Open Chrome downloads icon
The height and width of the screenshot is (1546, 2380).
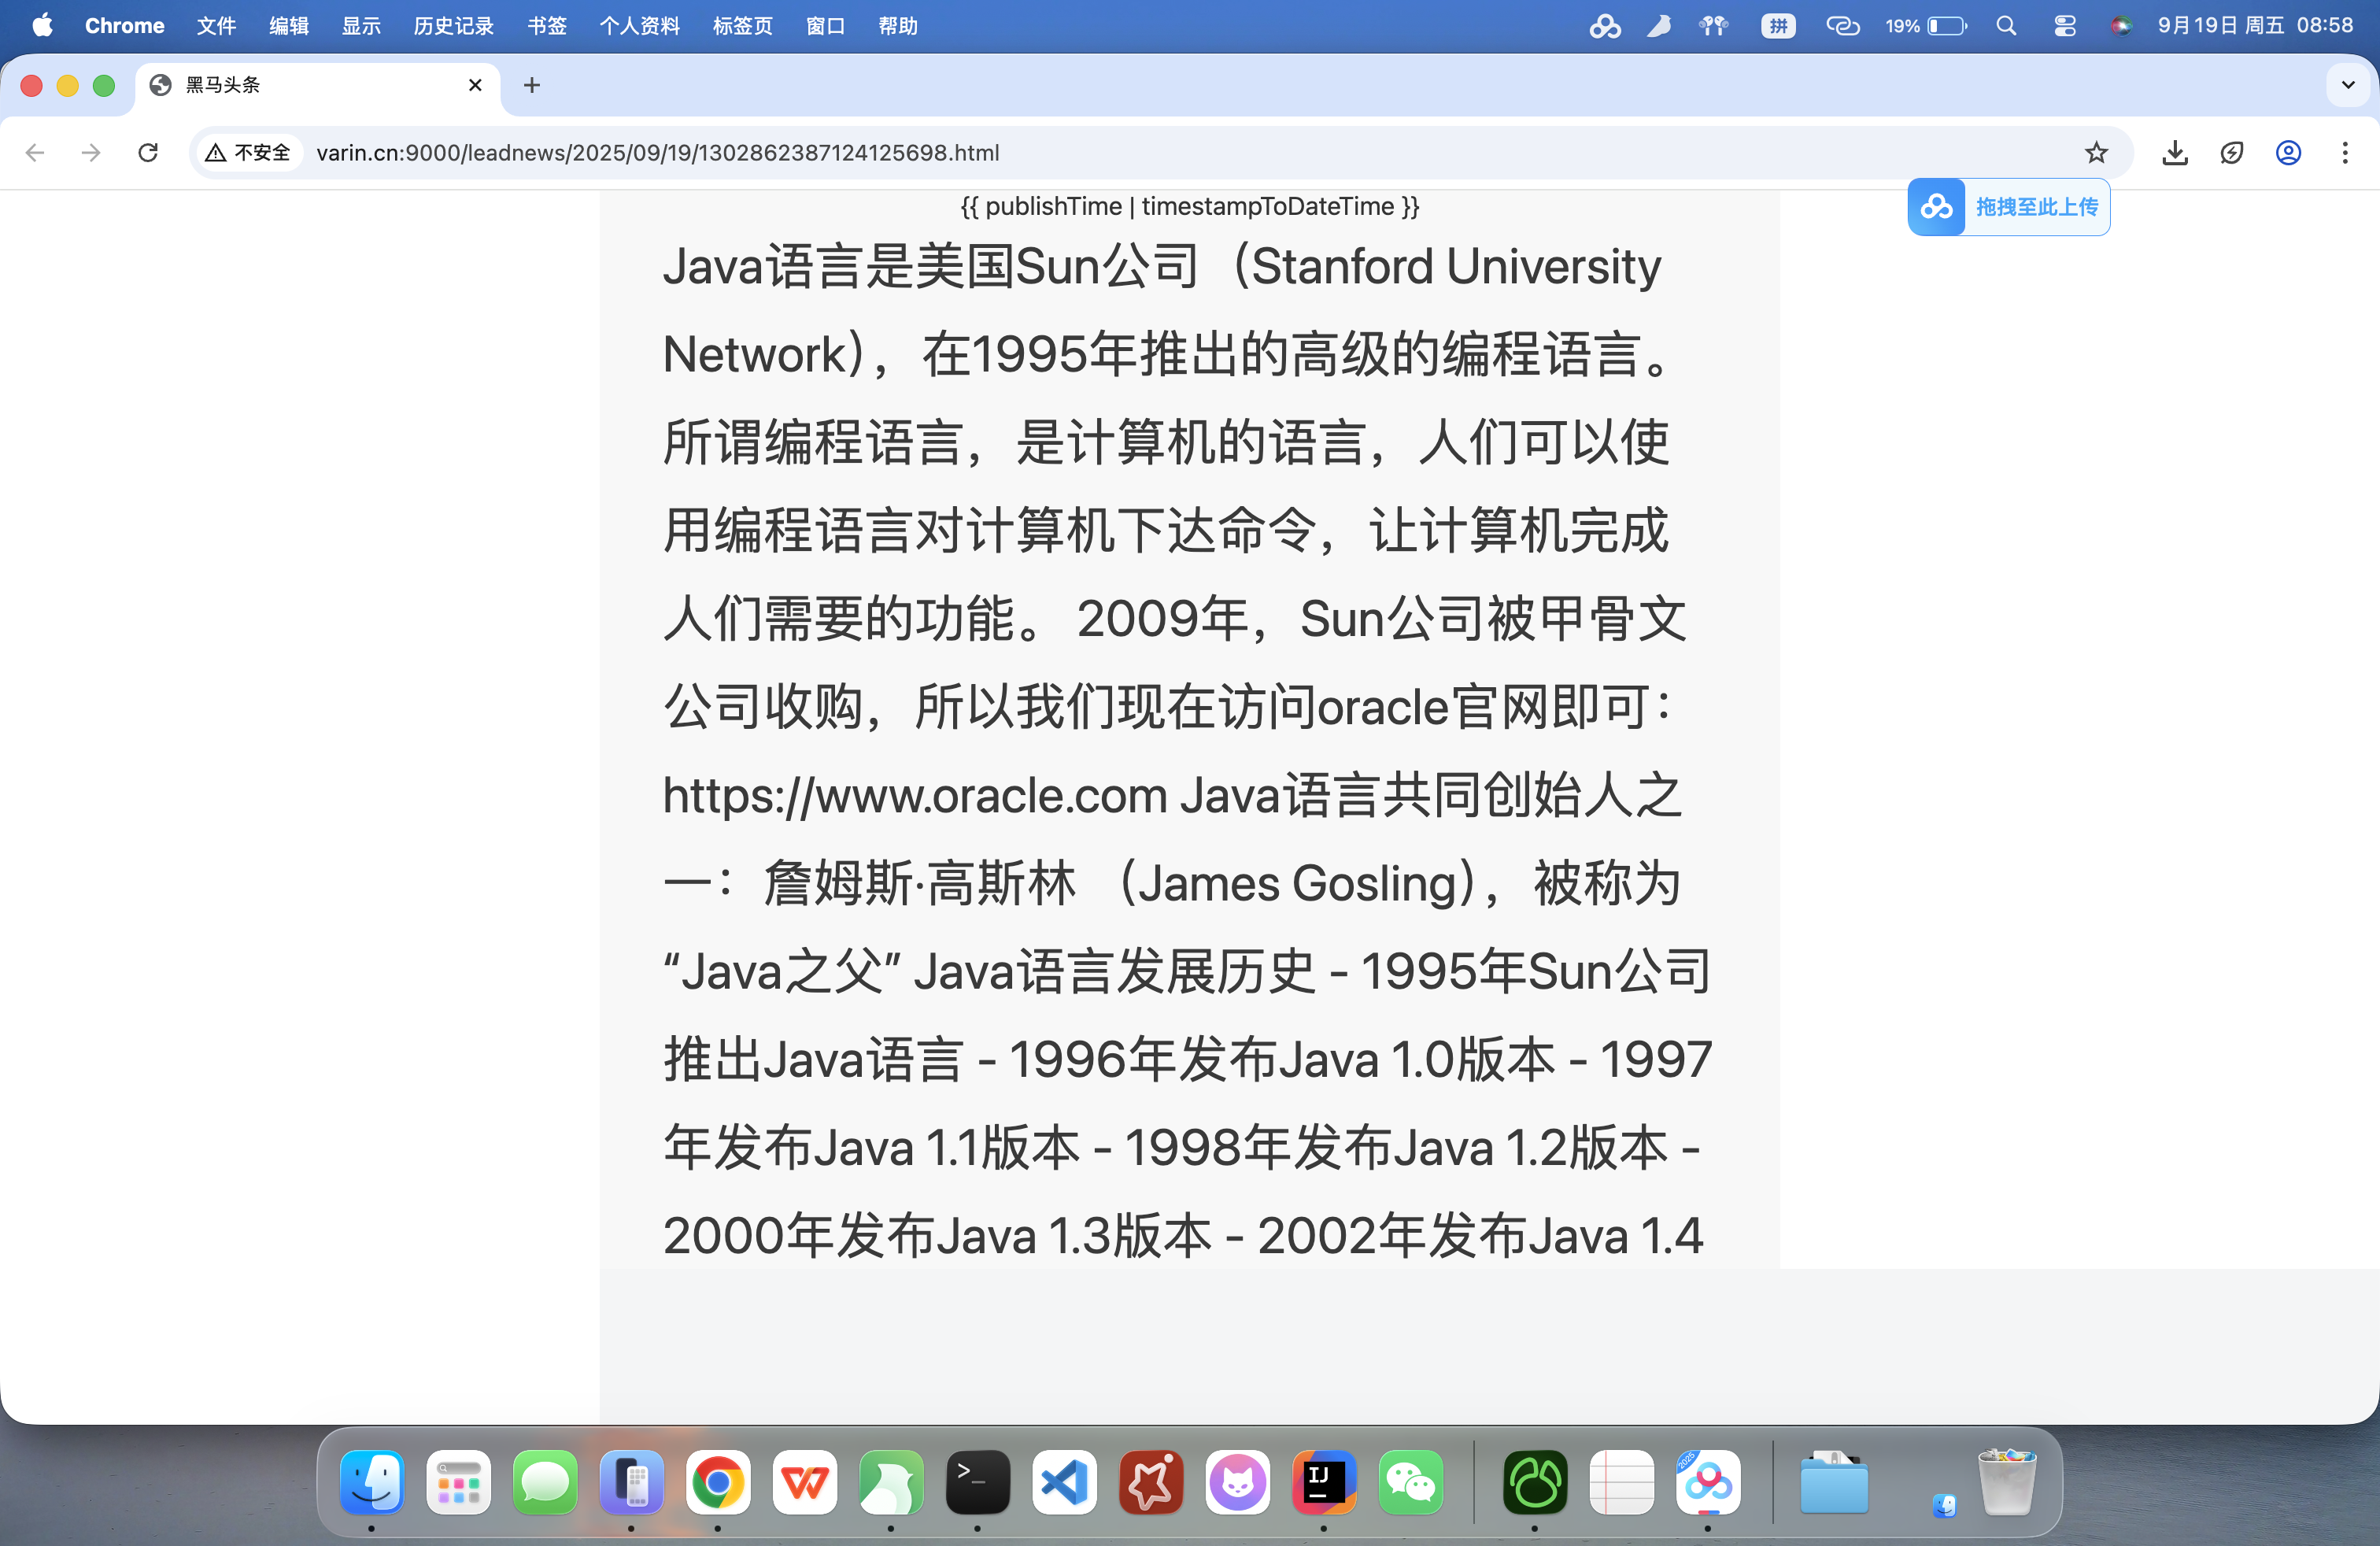coord(2175,152)
